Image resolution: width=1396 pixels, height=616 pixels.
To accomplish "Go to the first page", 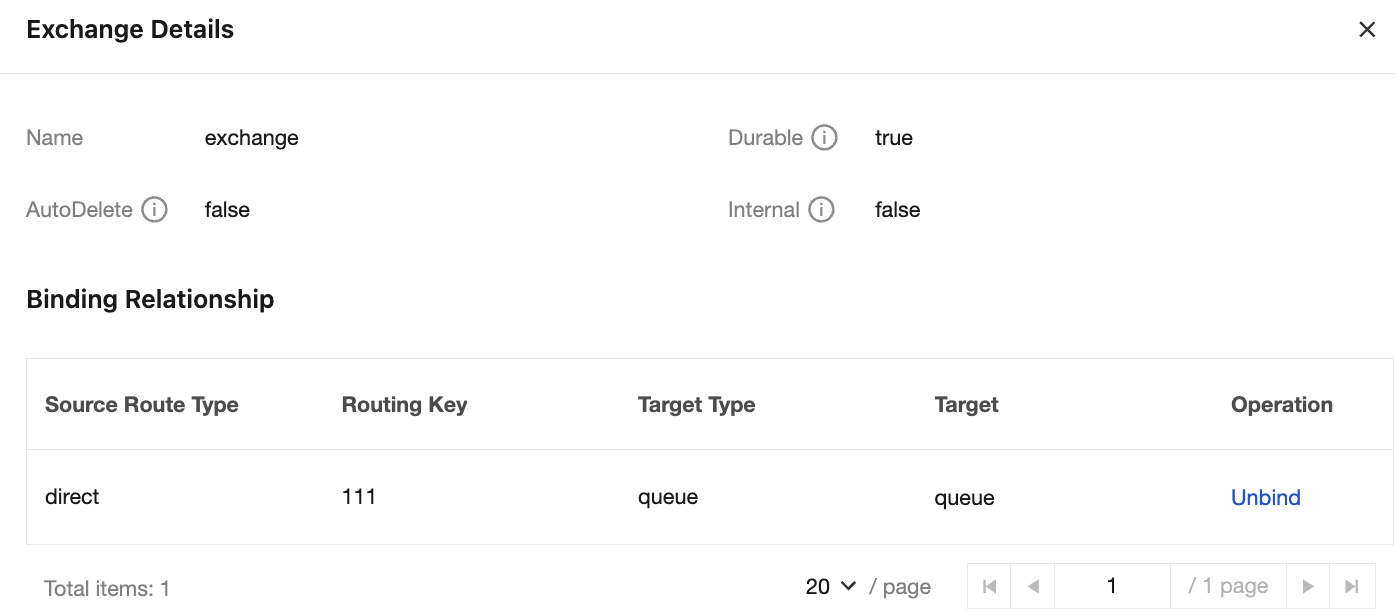I will click(990, 587).
